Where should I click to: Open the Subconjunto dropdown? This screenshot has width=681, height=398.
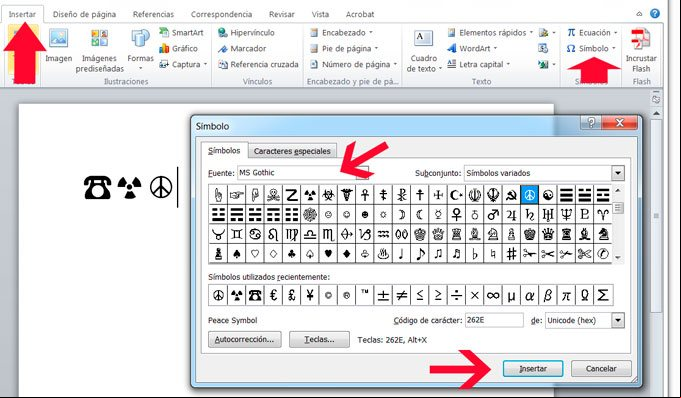(618, 173)
